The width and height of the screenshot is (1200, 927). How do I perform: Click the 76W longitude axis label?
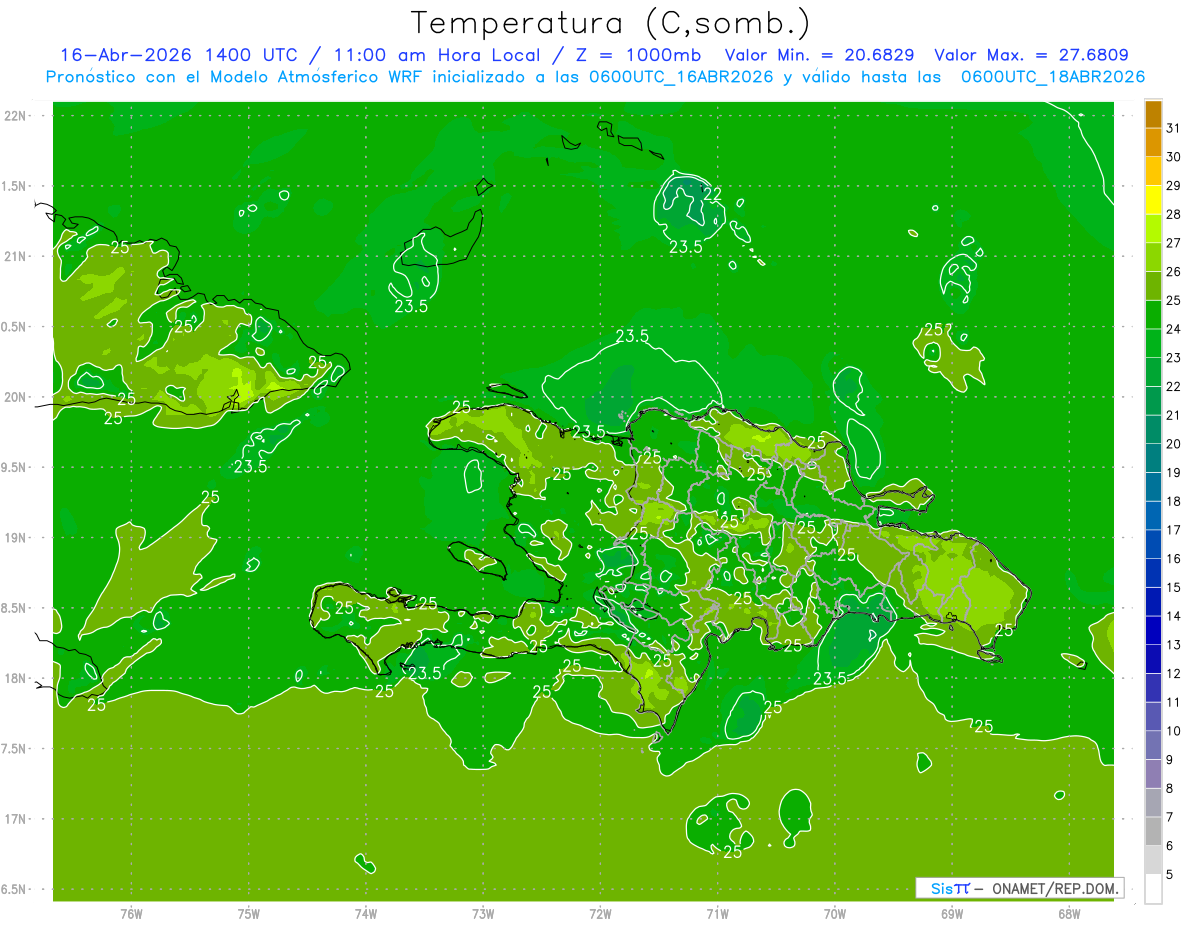click(x=131, y=913)
